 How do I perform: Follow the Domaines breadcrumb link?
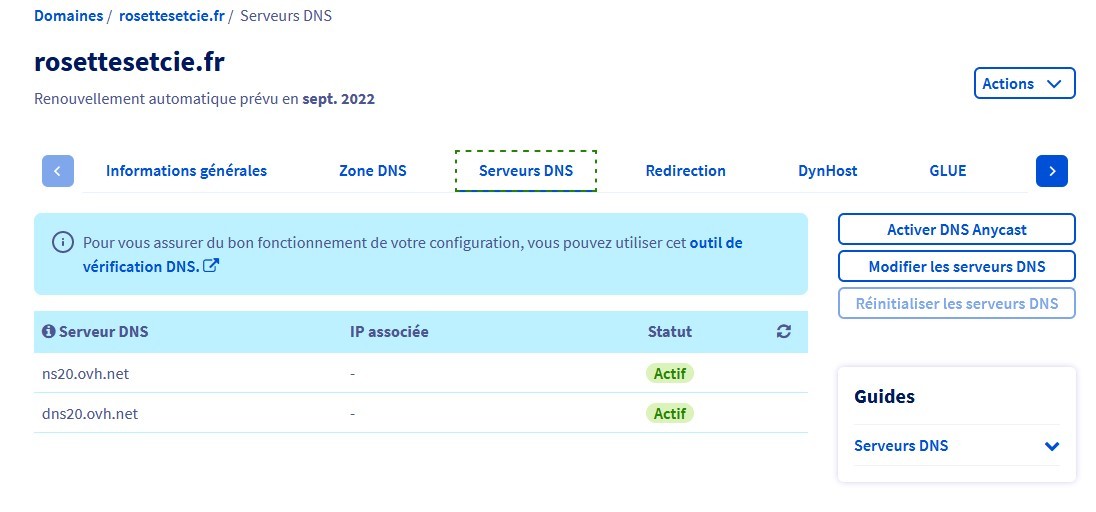(x=68, y=16)
